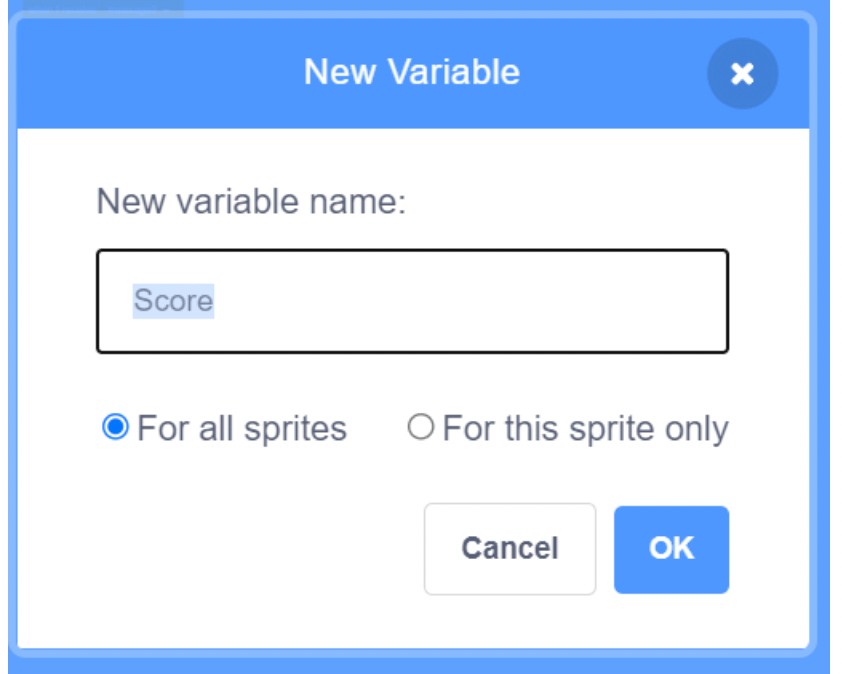The image size is (842, 674).
Task: Make the variable global via 'For all sprites'
Action: click(x=116, y=428)
